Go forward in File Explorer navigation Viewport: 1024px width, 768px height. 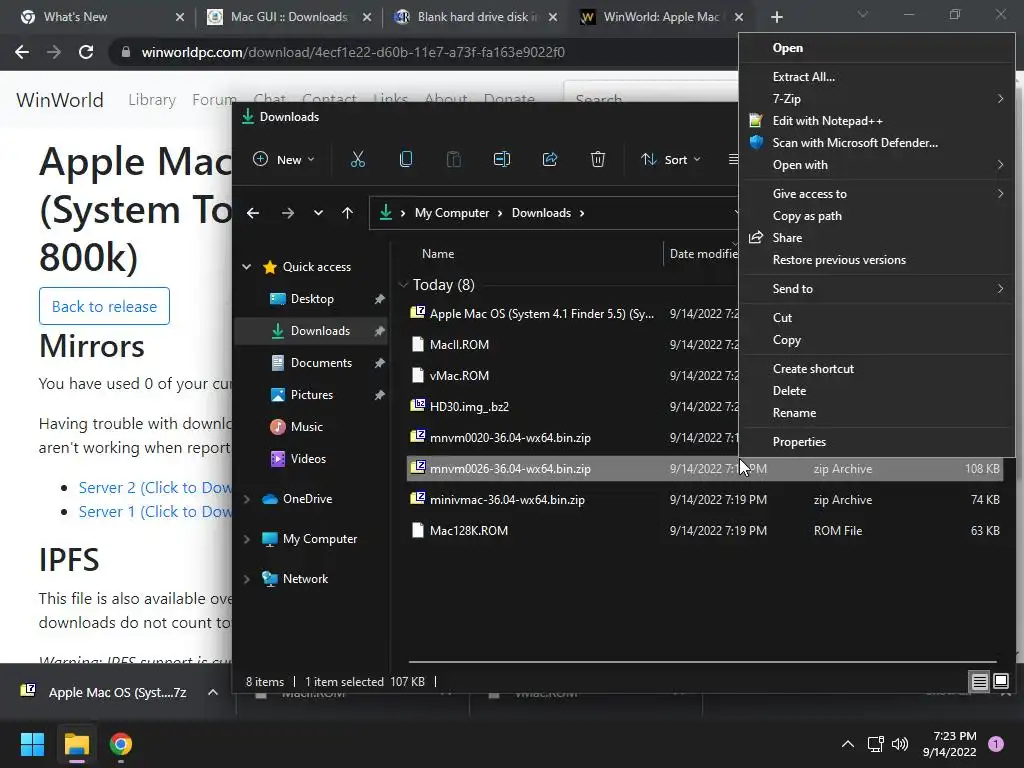(287, 213)
